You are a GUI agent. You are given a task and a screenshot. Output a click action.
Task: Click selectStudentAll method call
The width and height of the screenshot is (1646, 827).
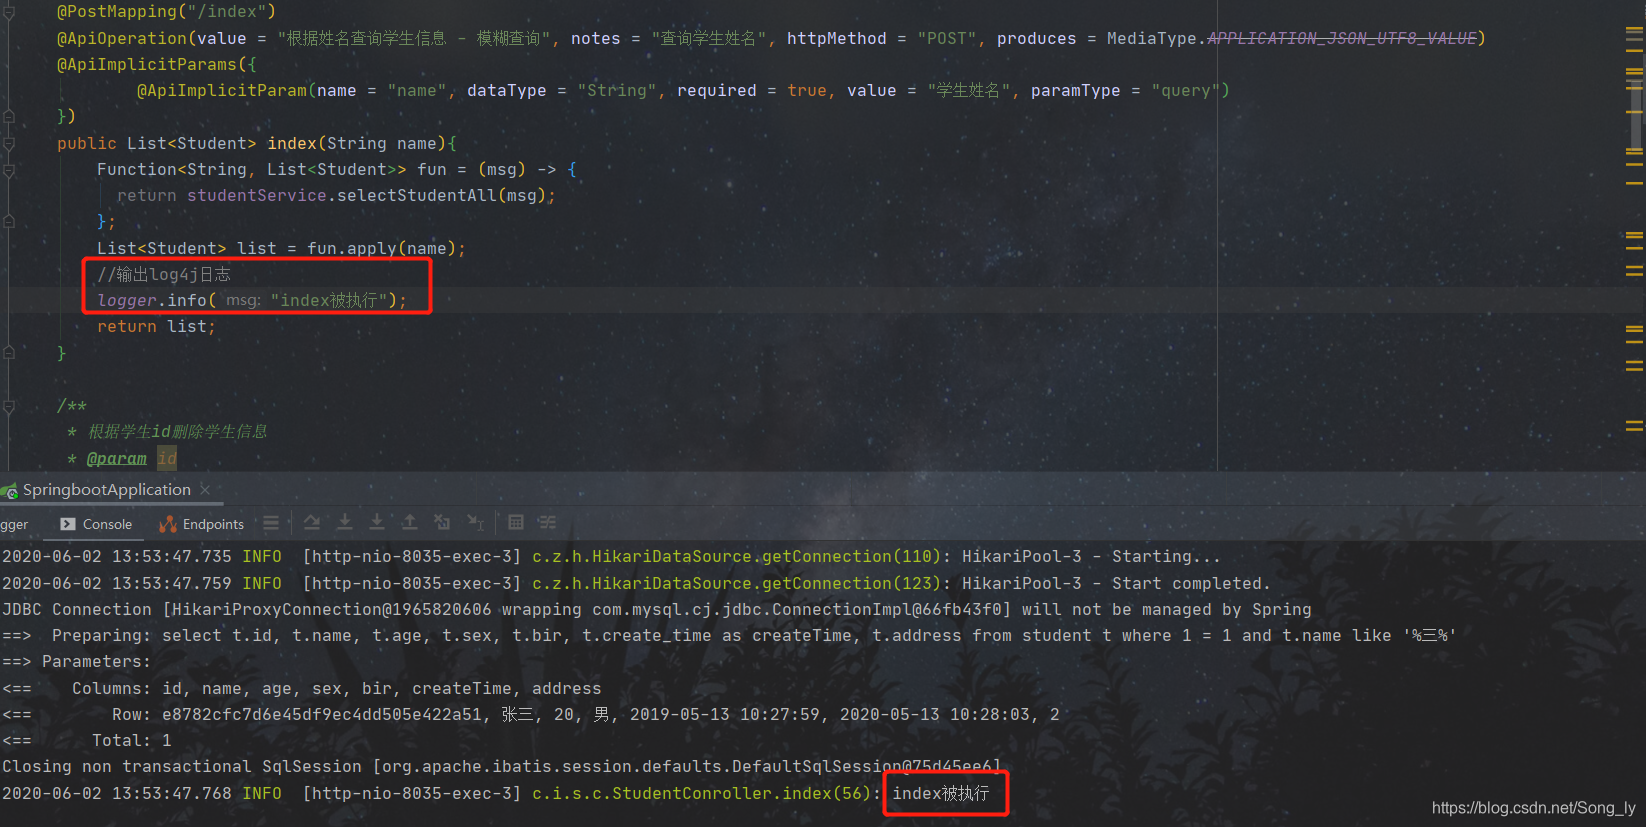[x=416, y=196]
